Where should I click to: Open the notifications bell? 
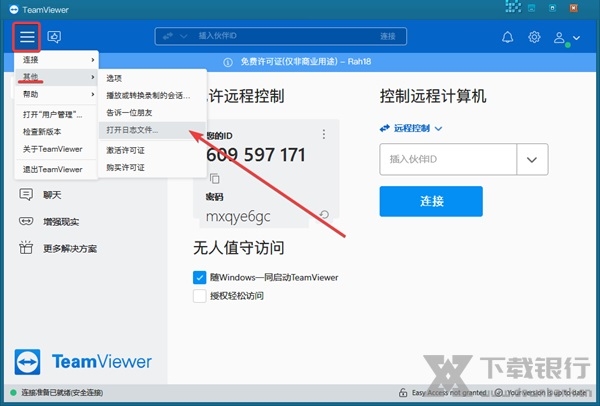tap(507, 37)
